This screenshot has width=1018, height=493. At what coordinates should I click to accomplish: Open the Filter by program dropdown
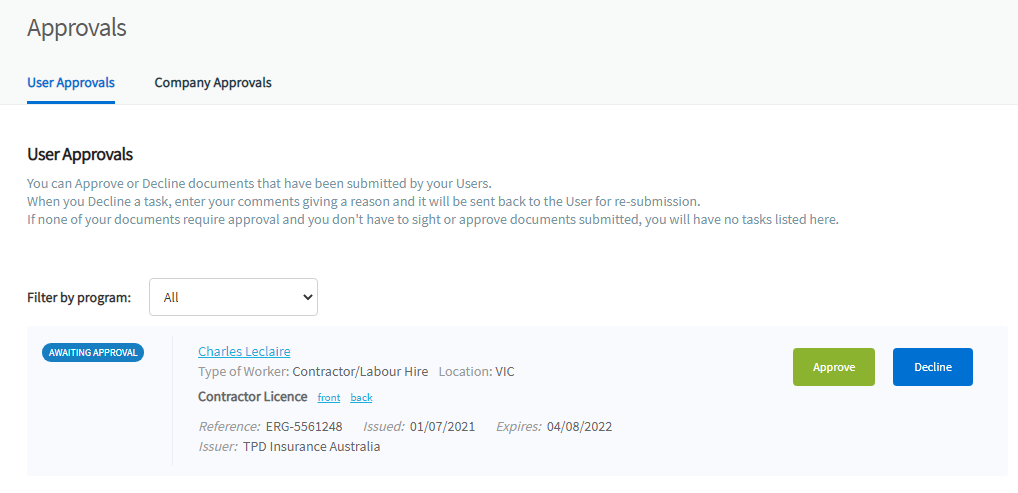click(x=233, y=297)
